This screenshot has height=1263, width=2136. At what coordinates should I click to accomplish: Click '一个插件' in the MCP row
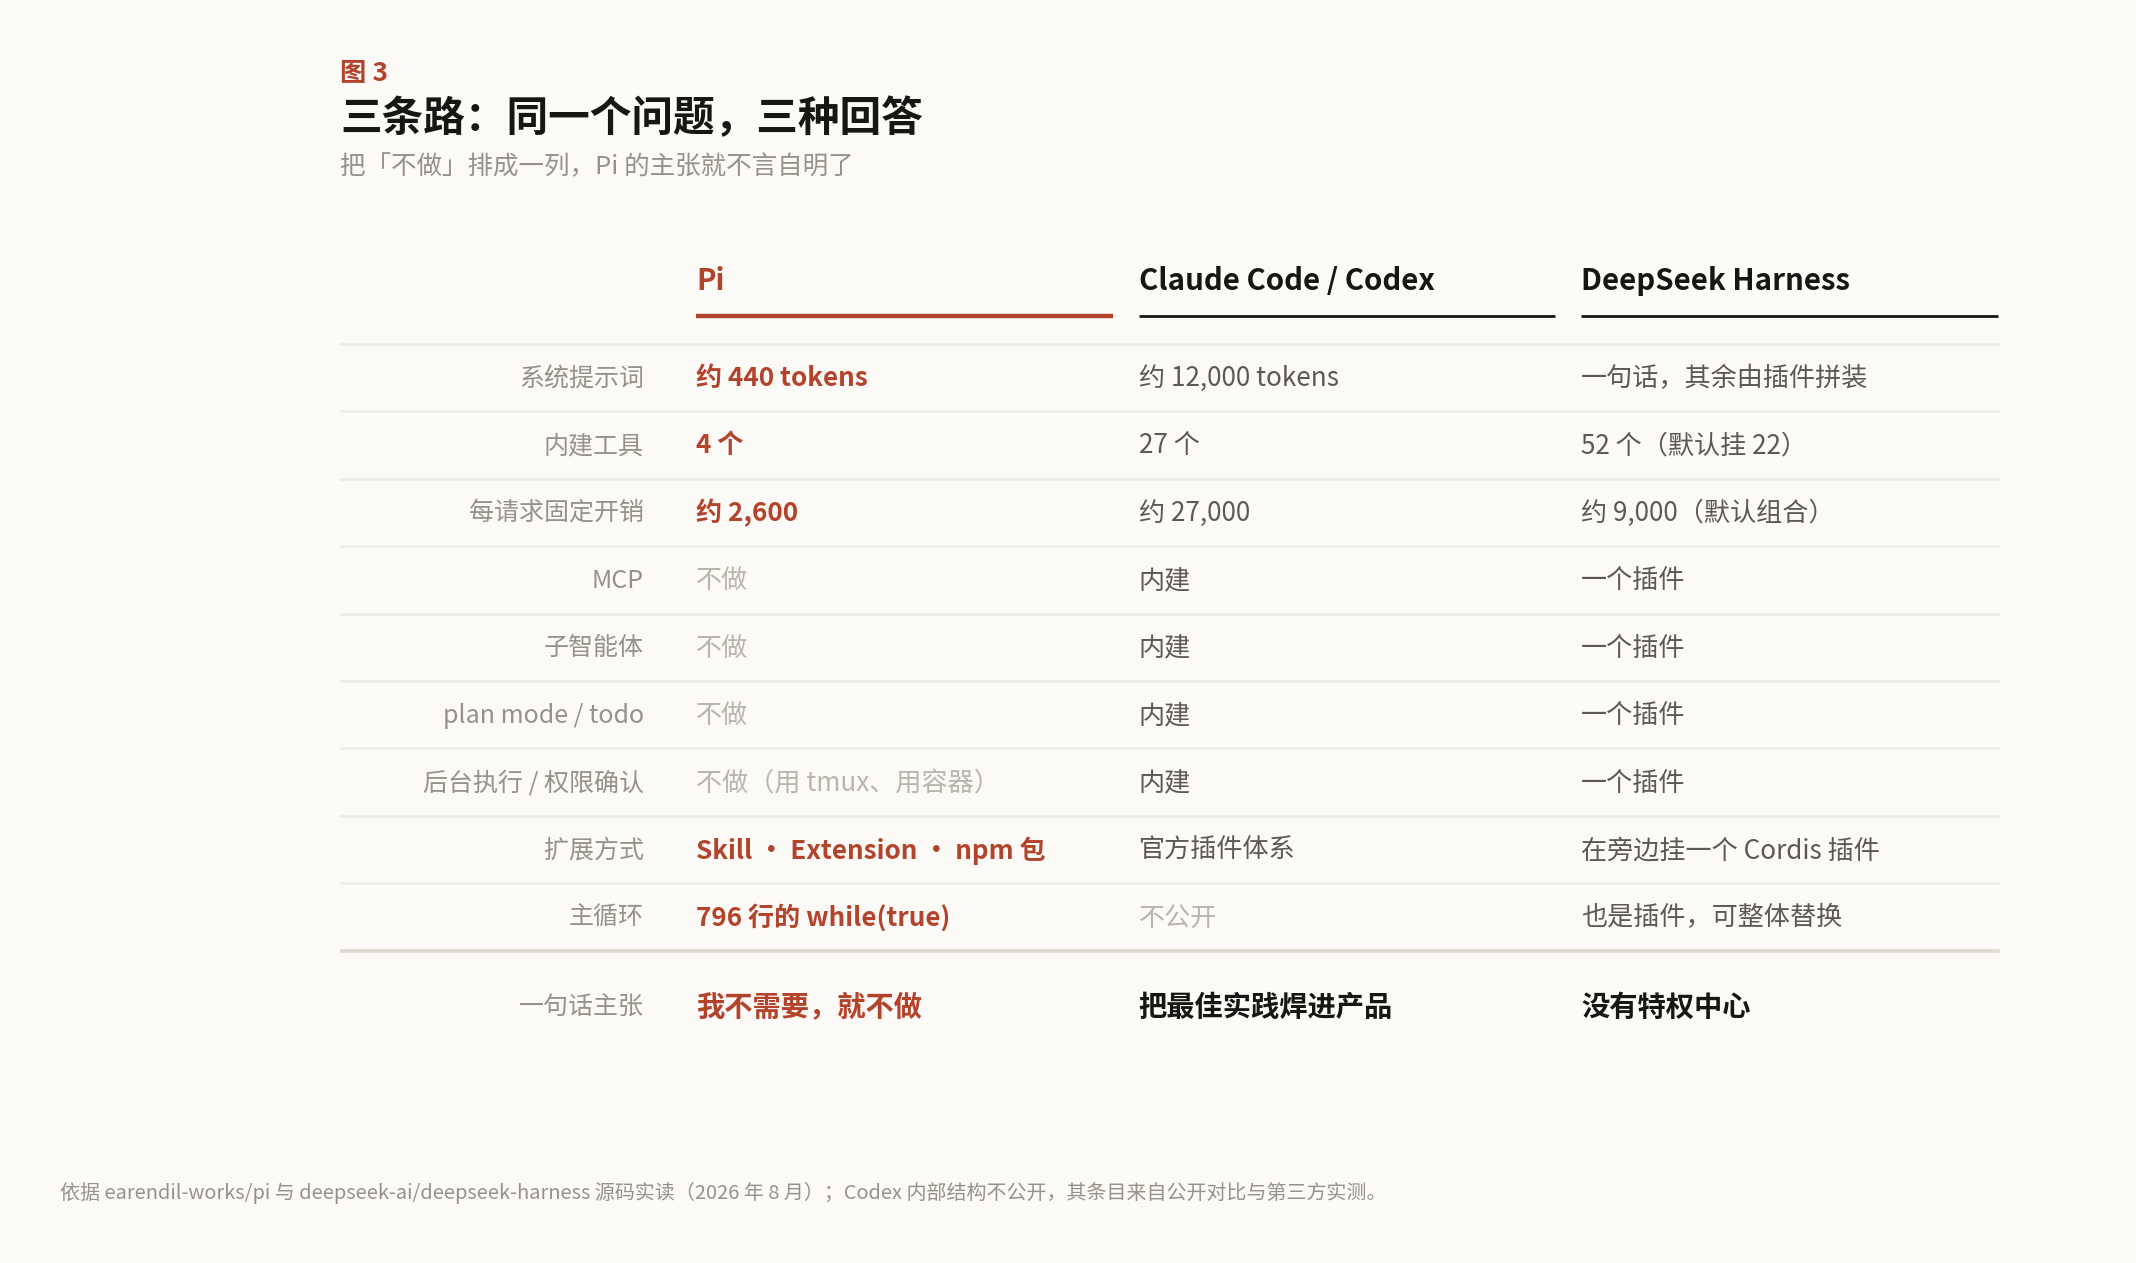(1632, 579)
